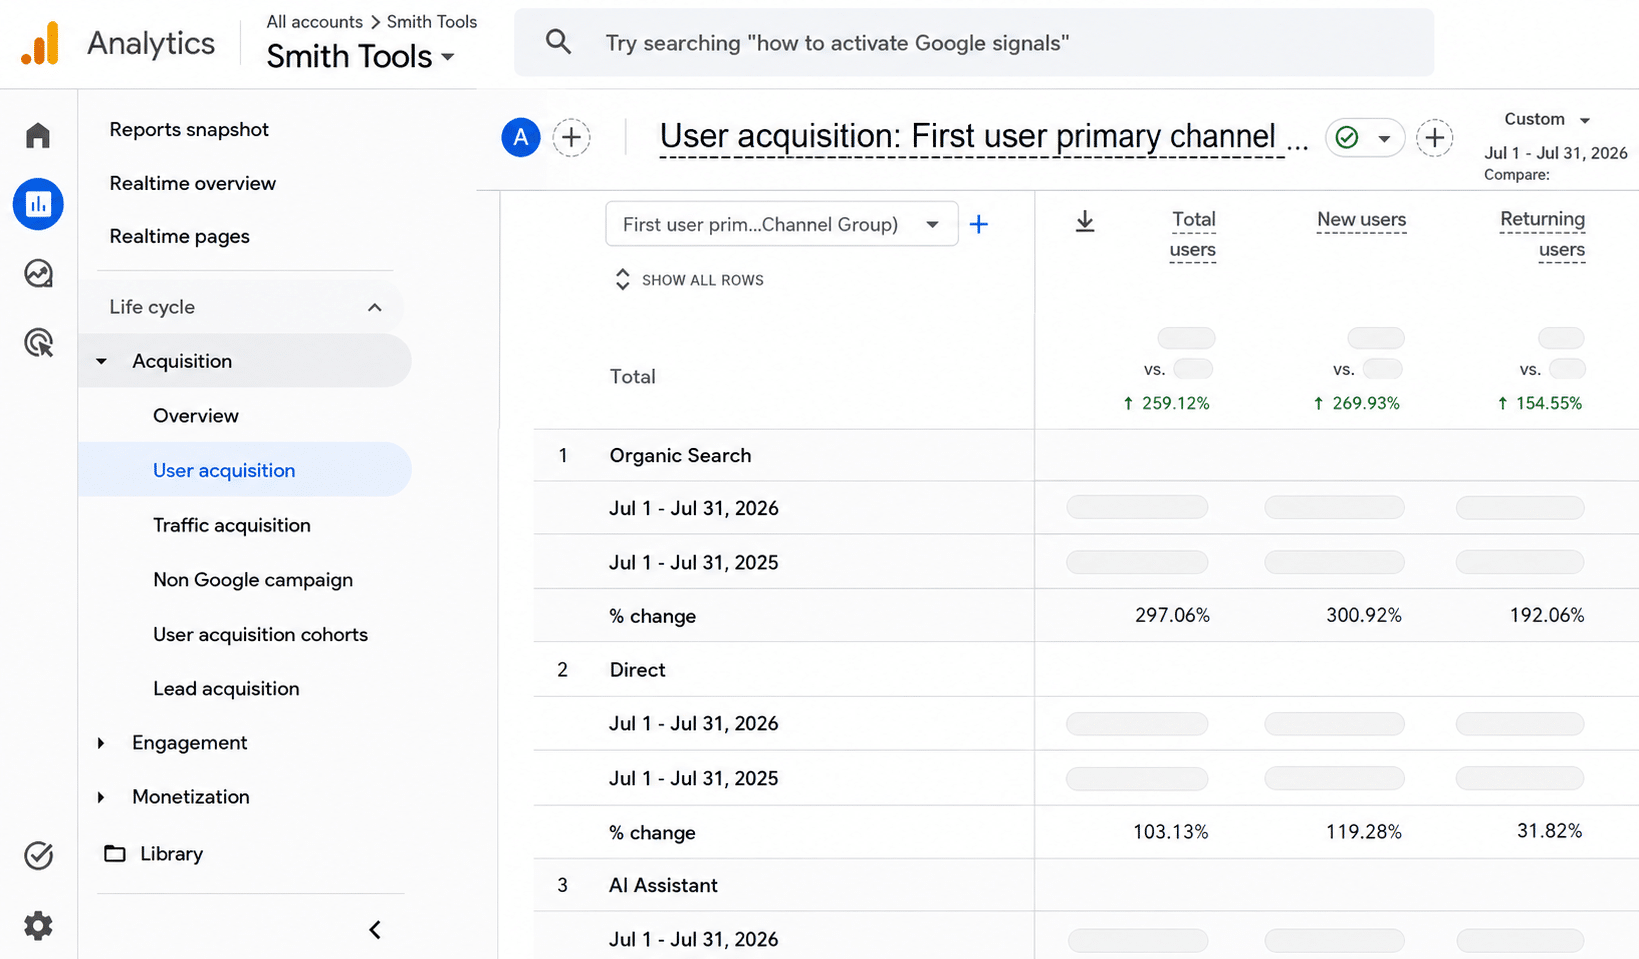Click the Smith Tools breadcrumb link
This screenshot has width=1639, height=959.
click(x=432, y=21)
